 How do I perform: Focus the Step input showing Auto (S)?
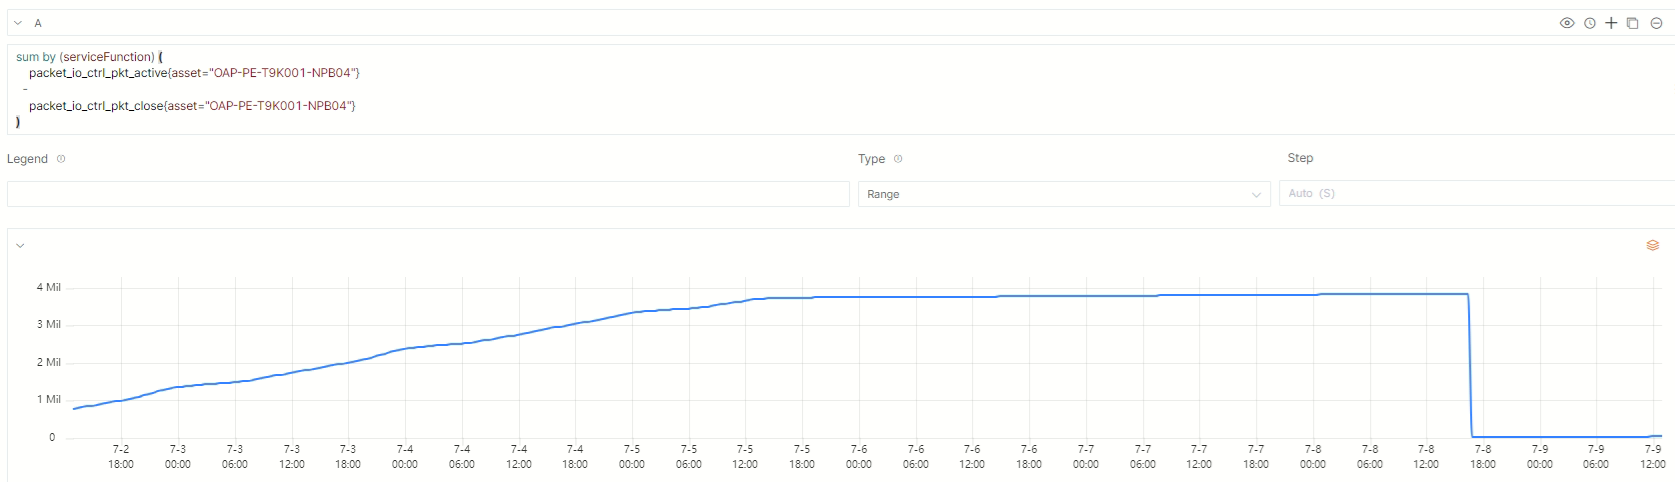coord(1475,193)
